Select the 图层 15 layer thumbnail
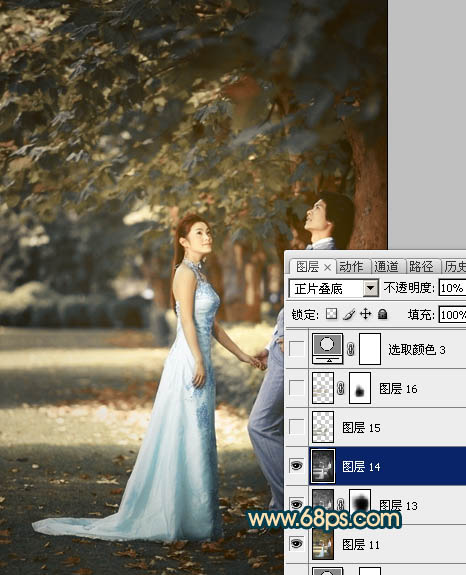 (323, 427)
